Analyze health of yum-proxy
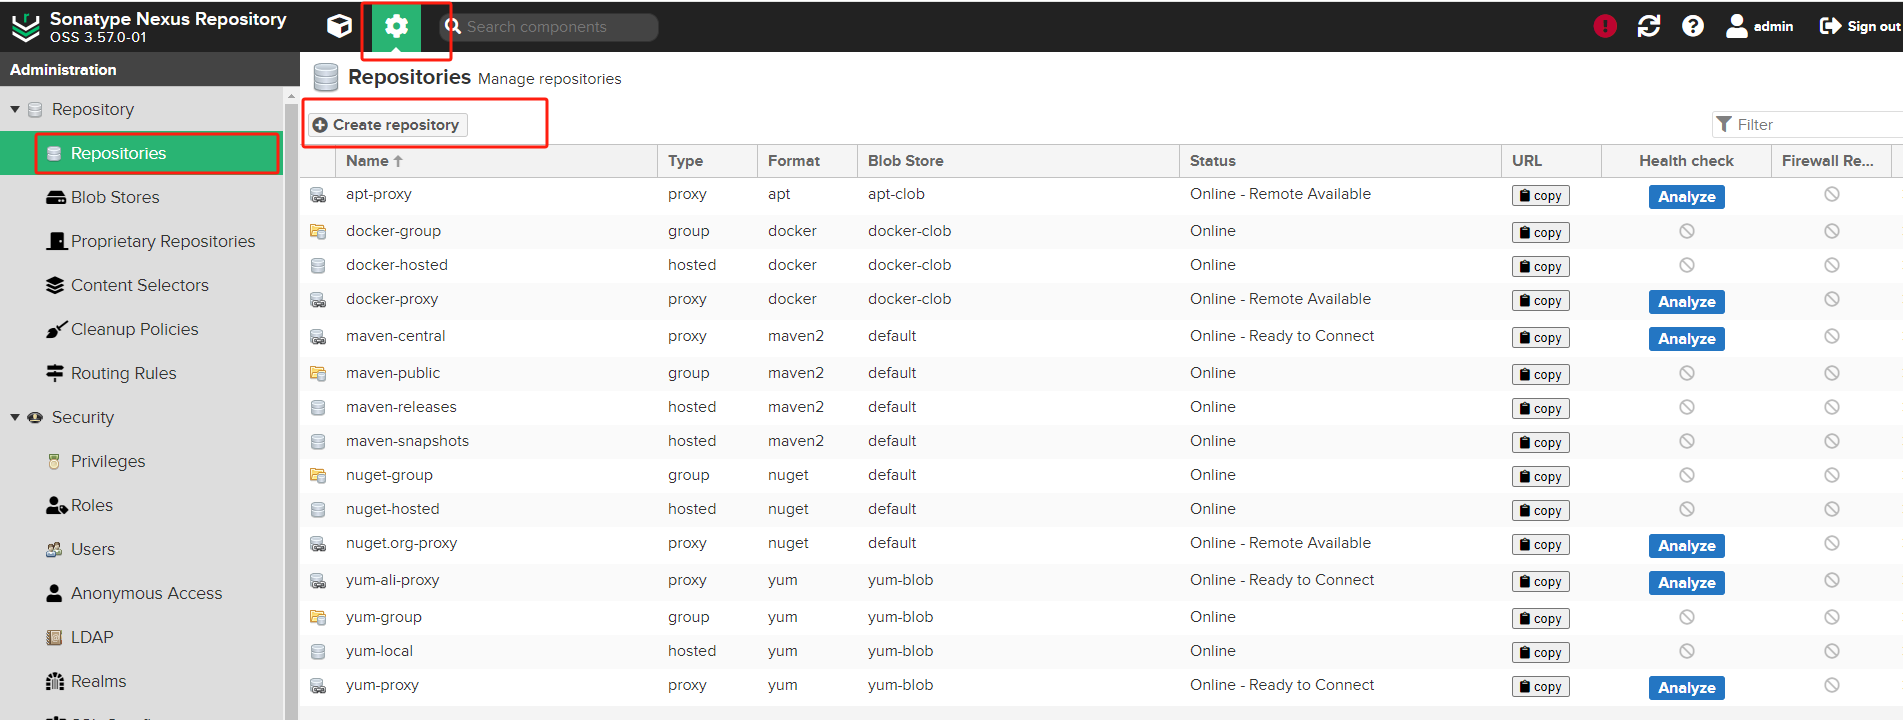 (x=1686, y=688)
